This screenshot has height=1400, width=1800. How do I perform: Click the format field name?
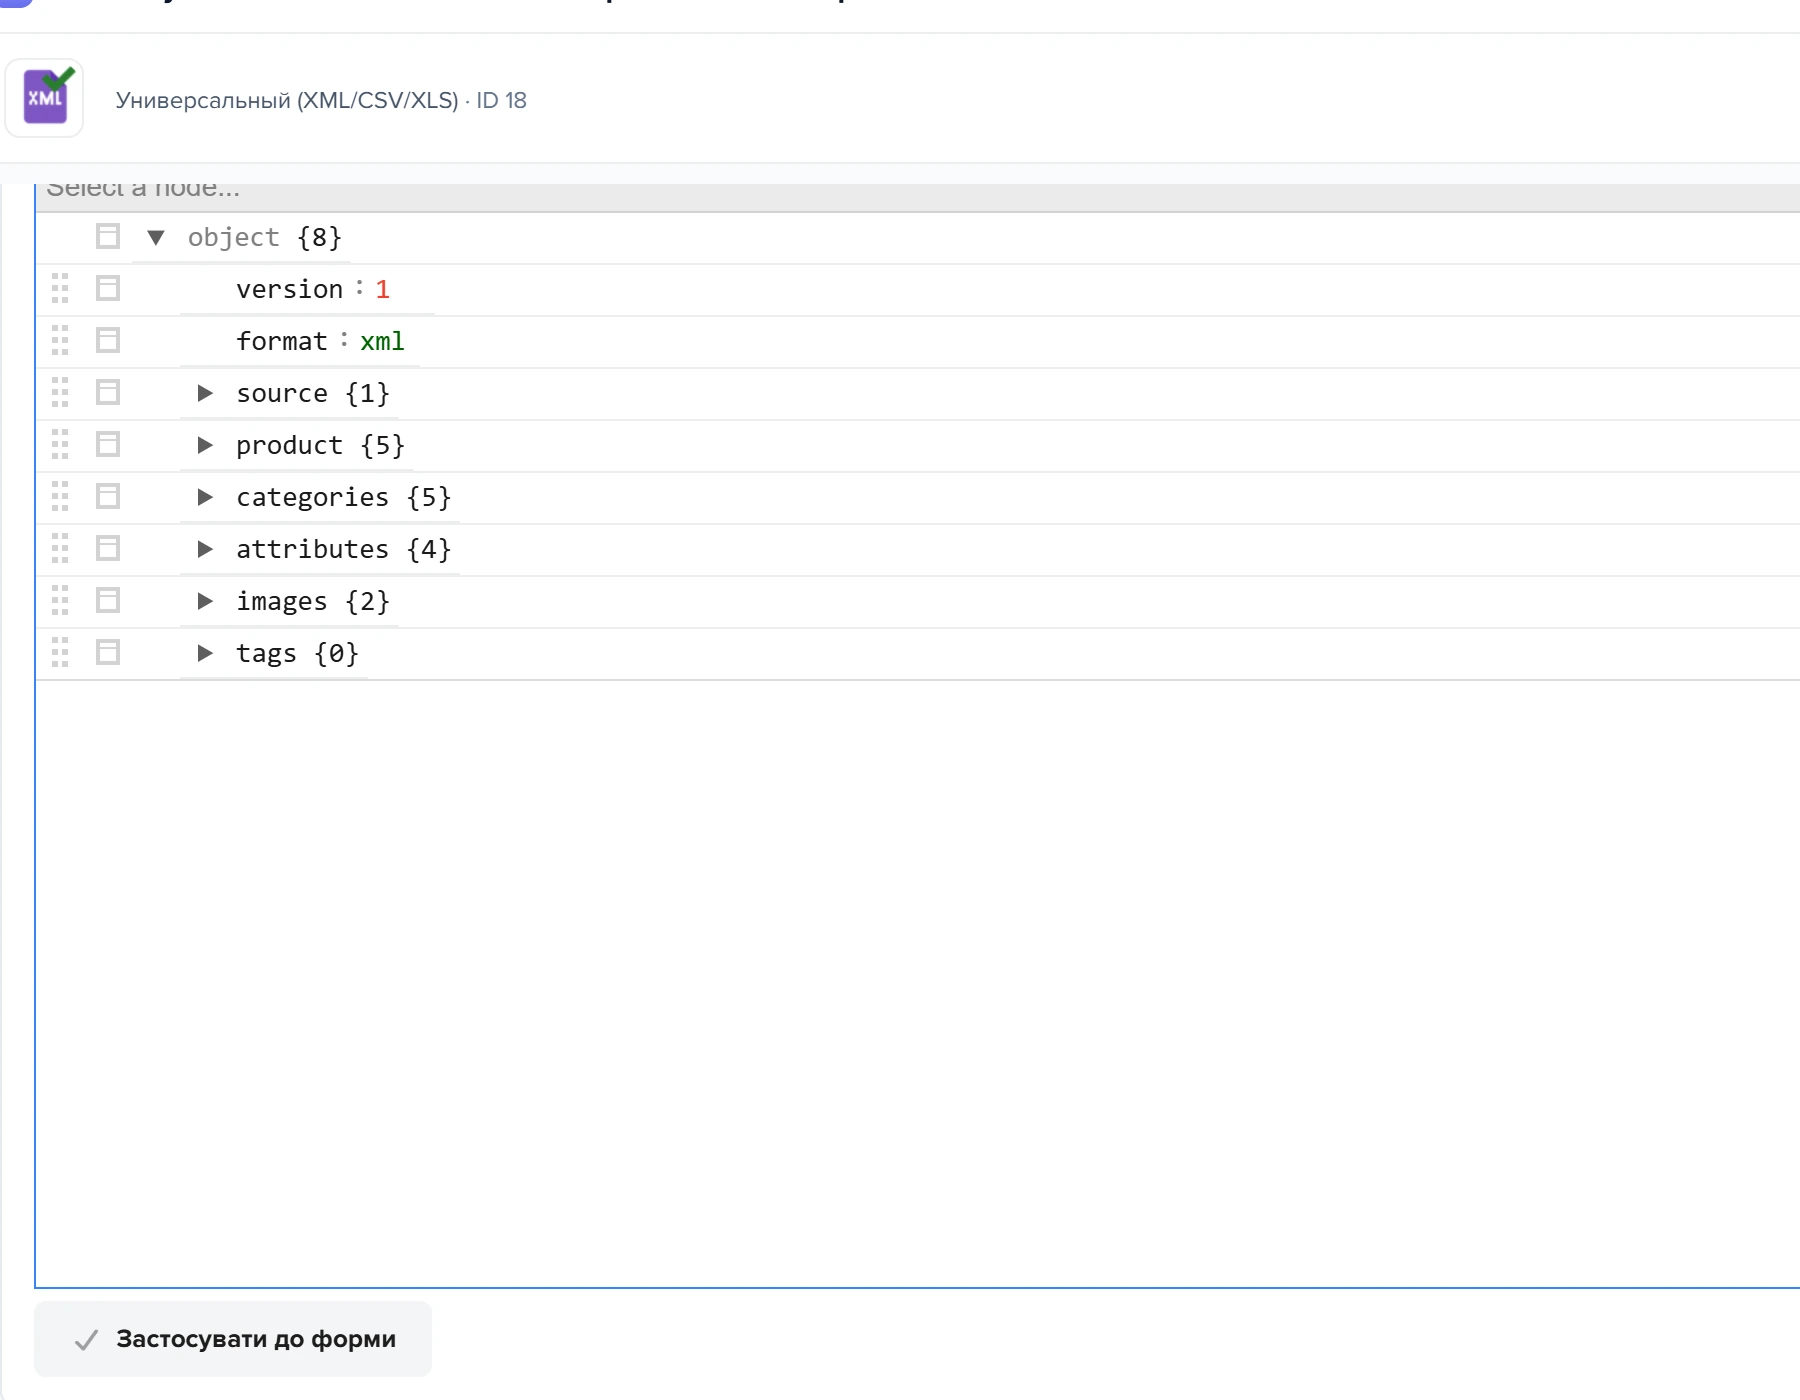coord(281,342)
